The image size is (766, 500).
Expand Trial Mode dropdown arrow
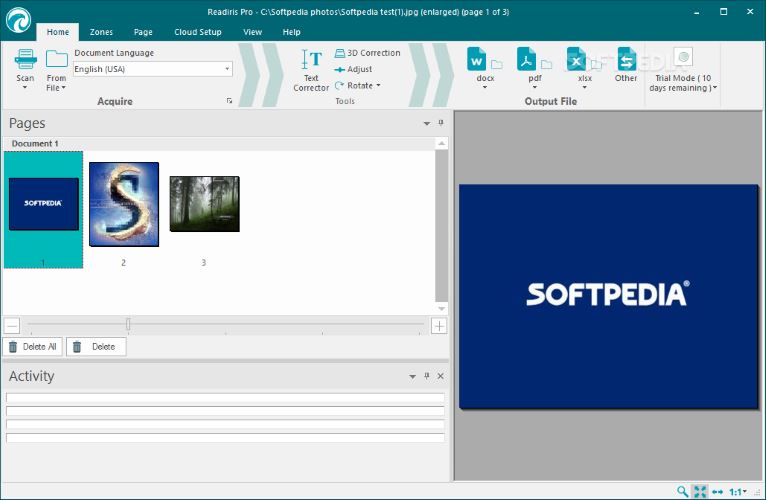715,88
